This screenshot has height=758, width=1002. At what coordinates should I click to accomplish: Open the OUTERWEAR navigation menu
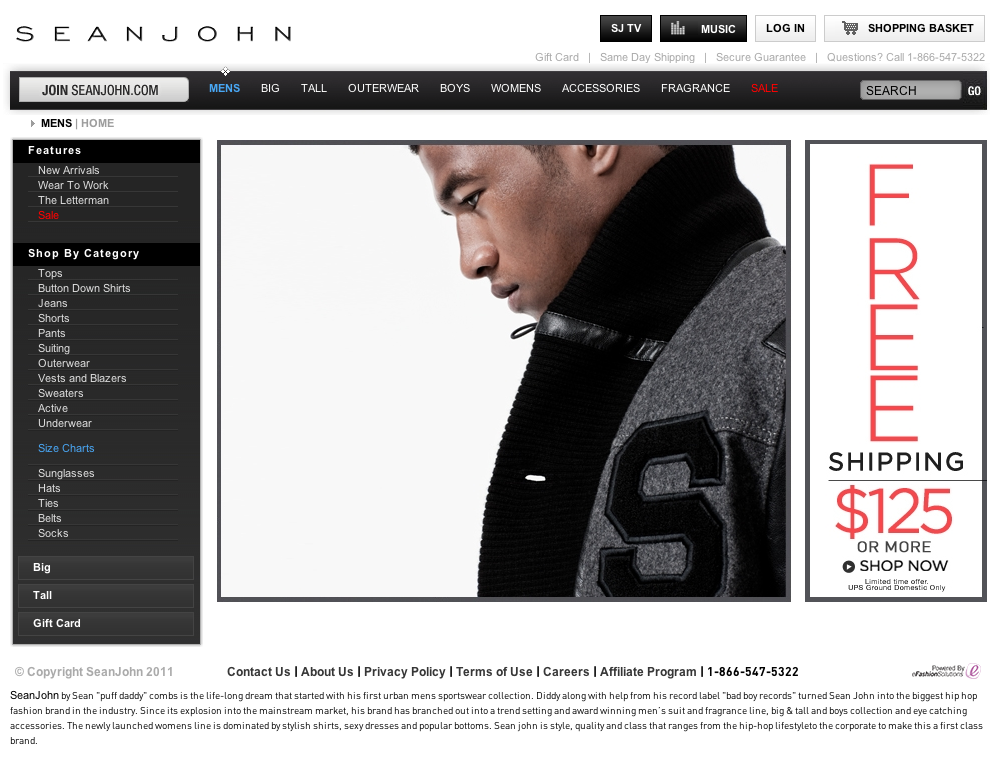[383, 88]
